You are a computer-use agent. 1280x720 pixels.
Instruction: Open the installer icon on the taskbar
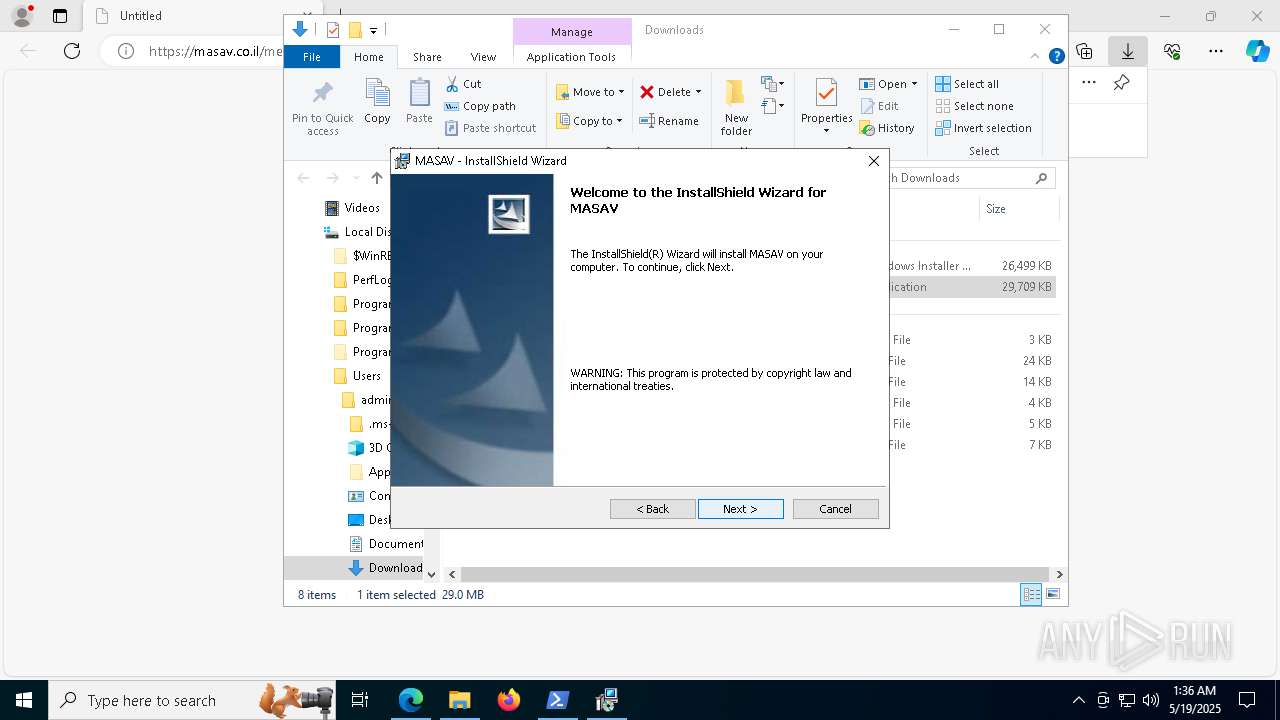[606, 700]
